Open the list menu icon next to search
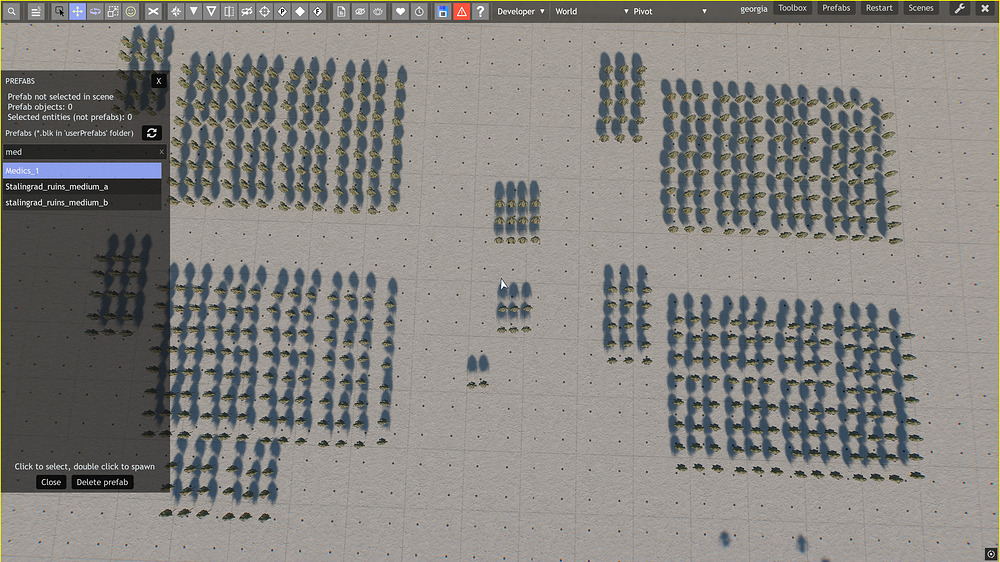This screenshot has height=562, width=1000. pos(36,11)
